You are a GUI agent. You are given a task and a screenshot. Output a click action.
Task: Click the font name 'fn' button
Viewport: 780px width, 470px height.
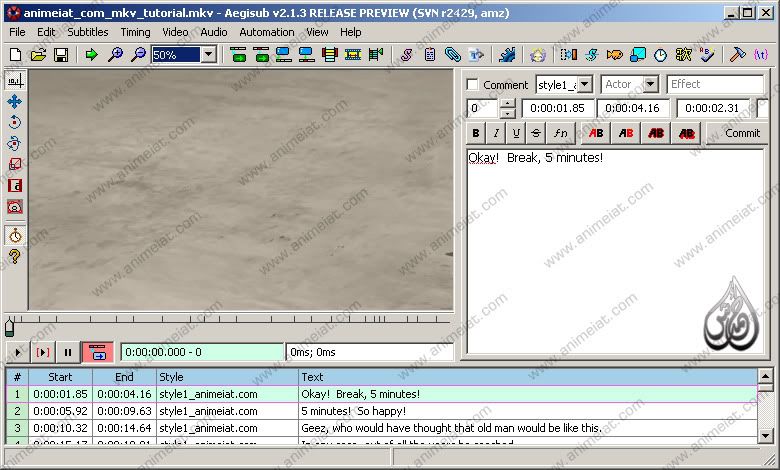click(561, 133)
